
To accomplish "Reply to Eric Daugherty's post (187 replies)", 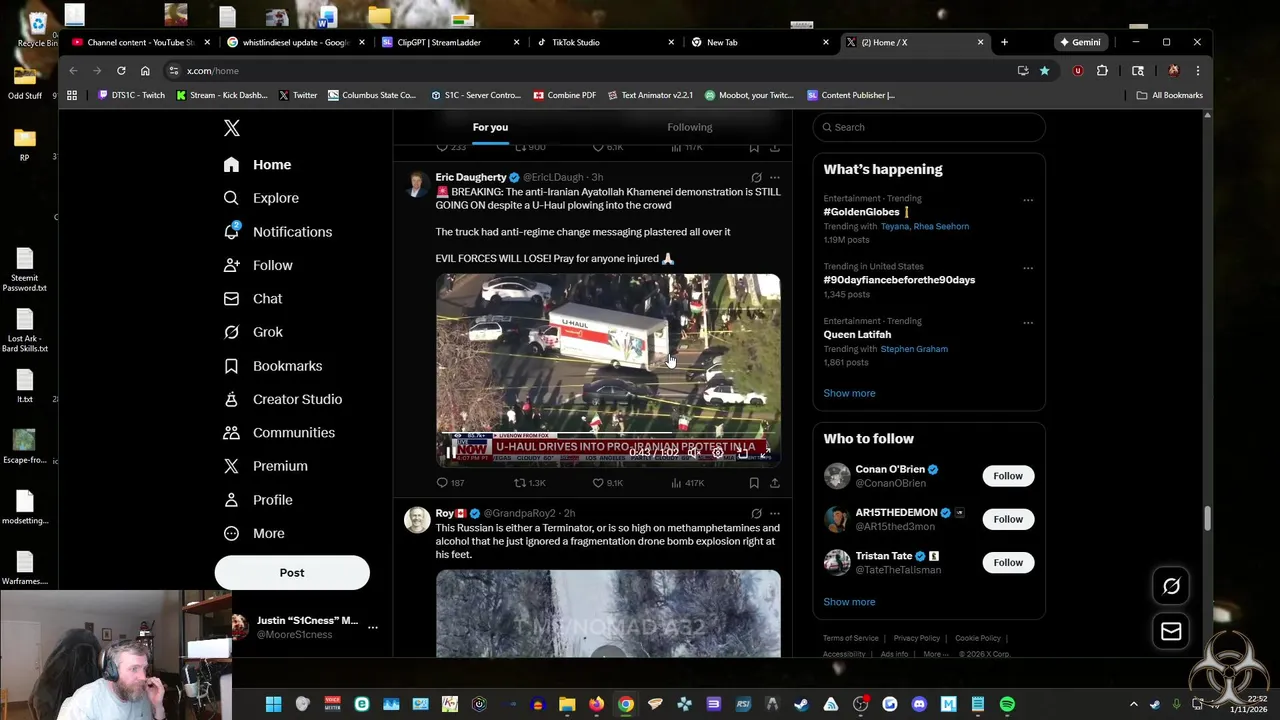I will 450,483.
